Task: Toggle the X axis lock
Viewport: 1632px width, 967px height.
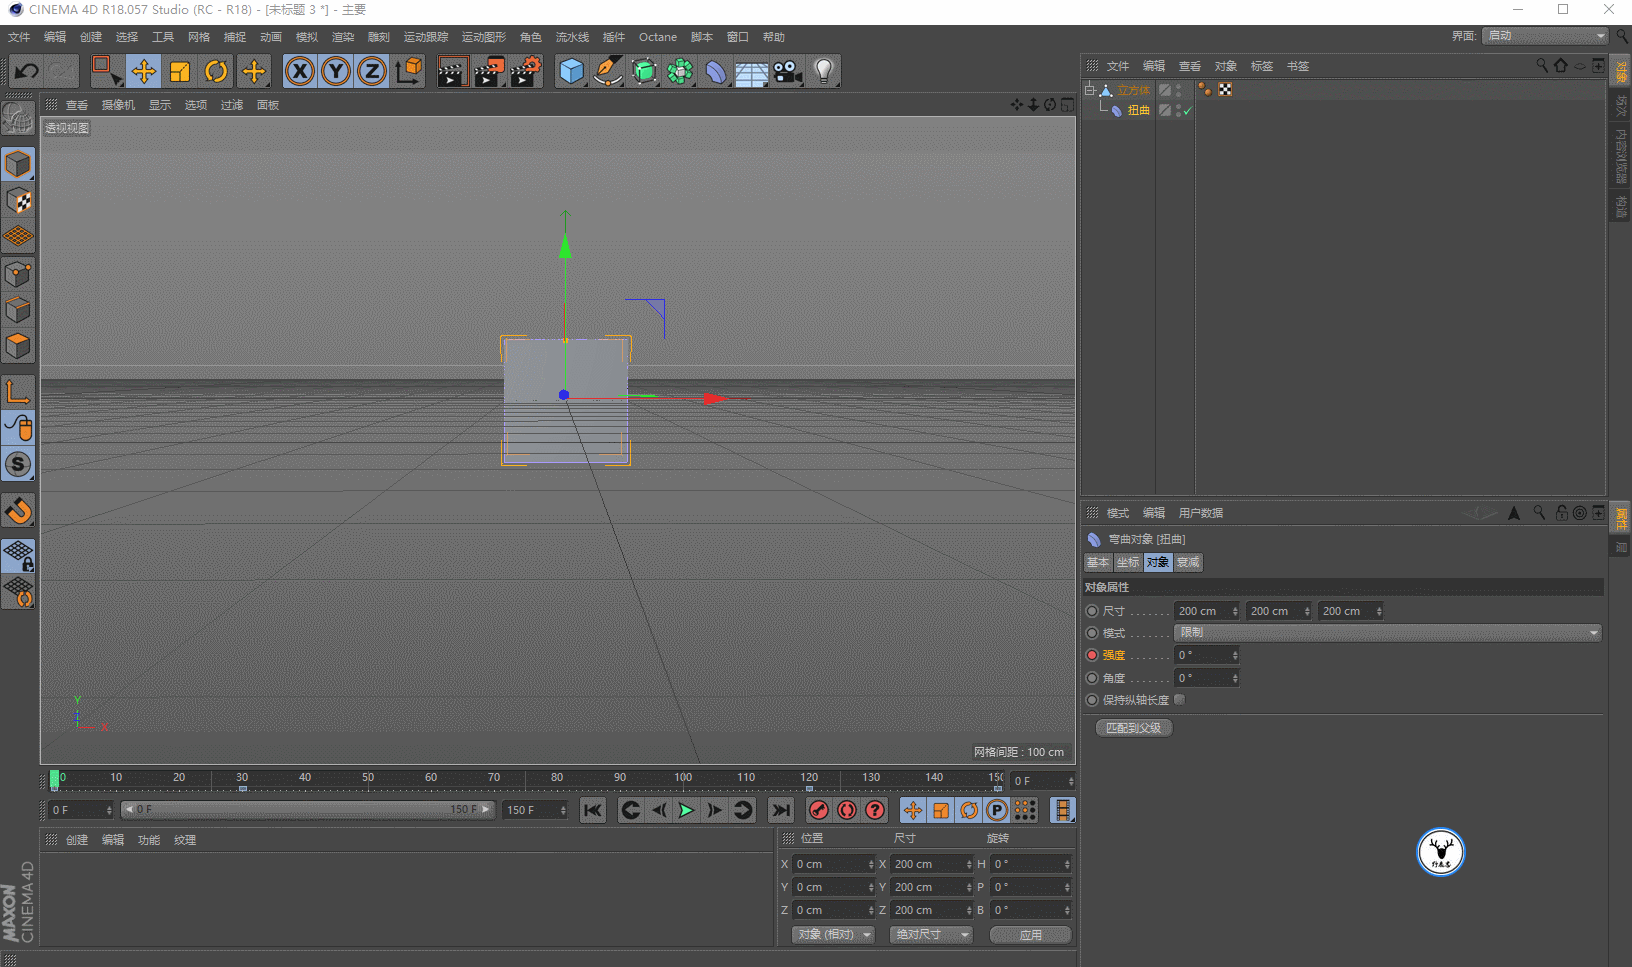Action: tap(300, 71)
